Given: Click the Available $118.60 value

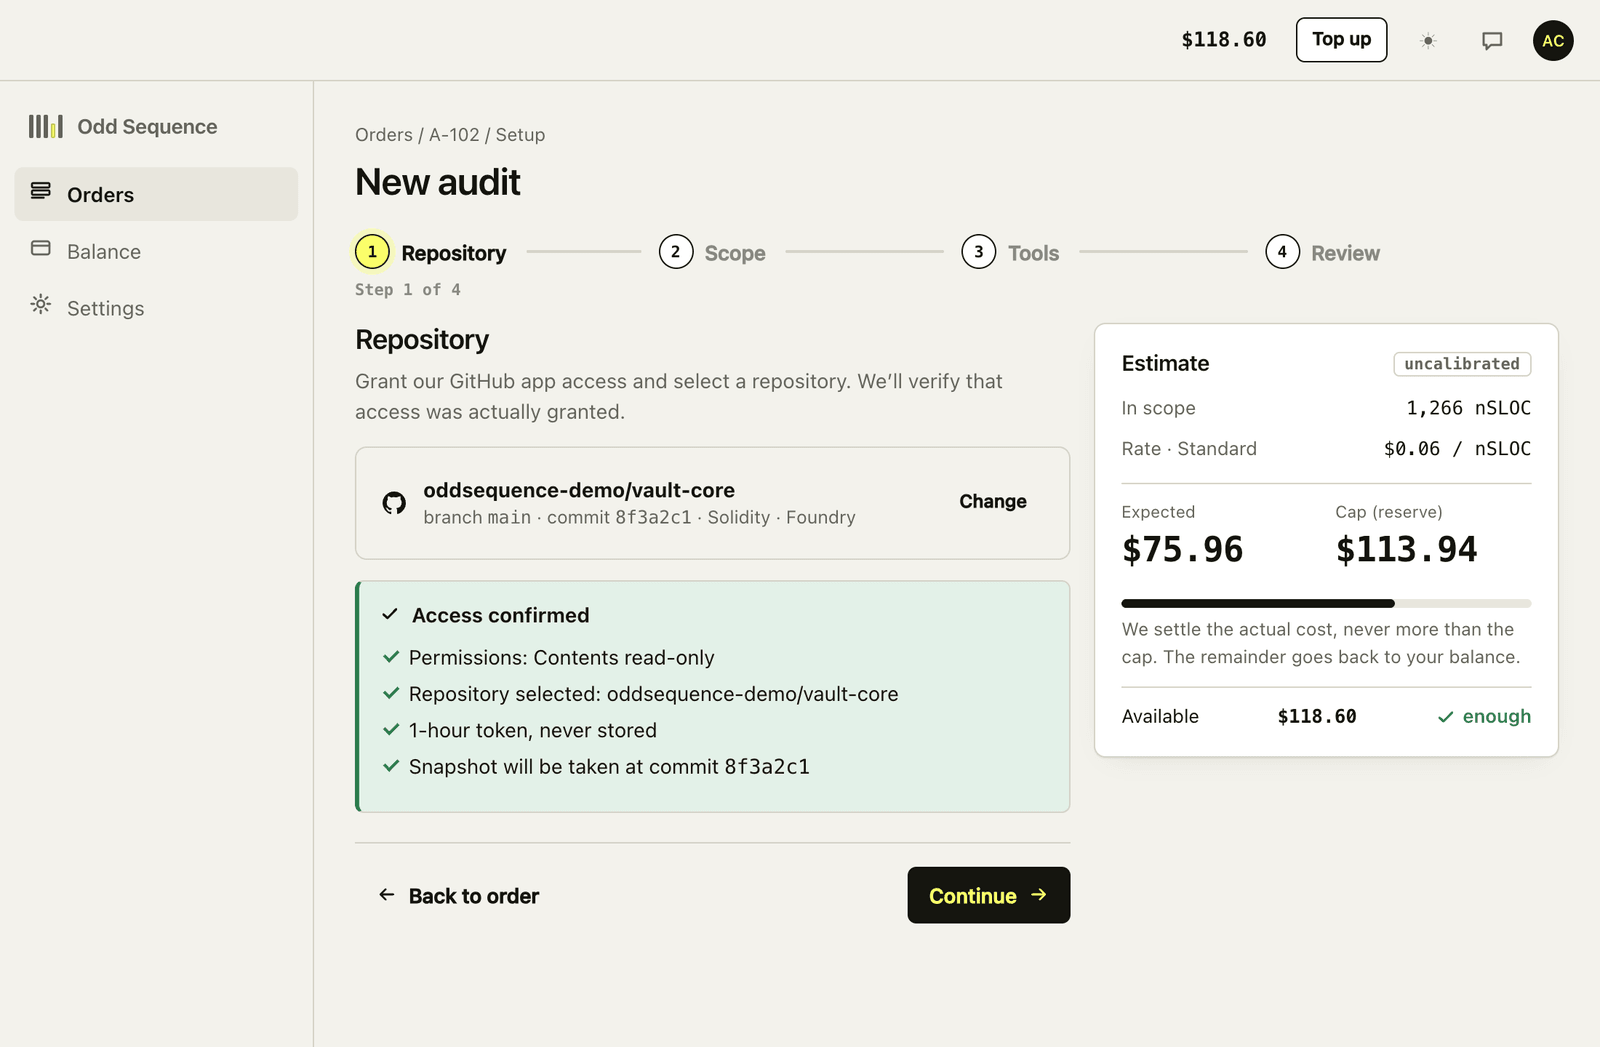Looking at the screenshot, I should point(1317,717).
